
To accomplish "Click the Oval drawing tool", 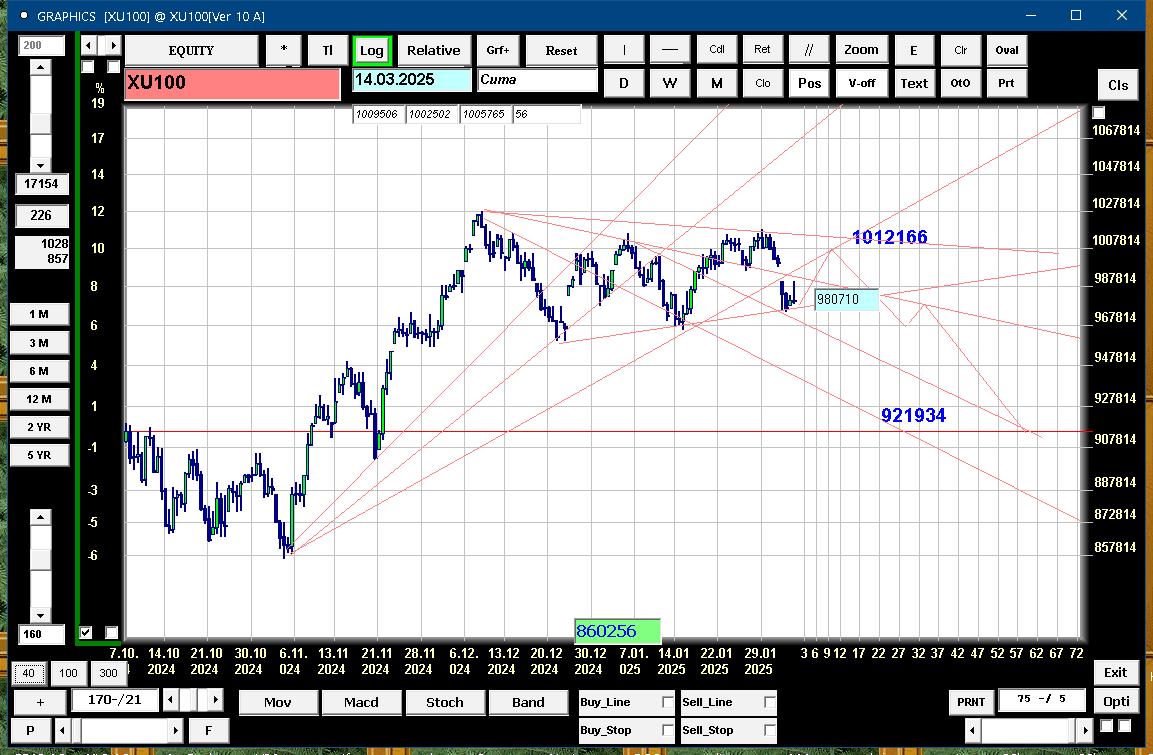I will click(x=1007, y=50).
